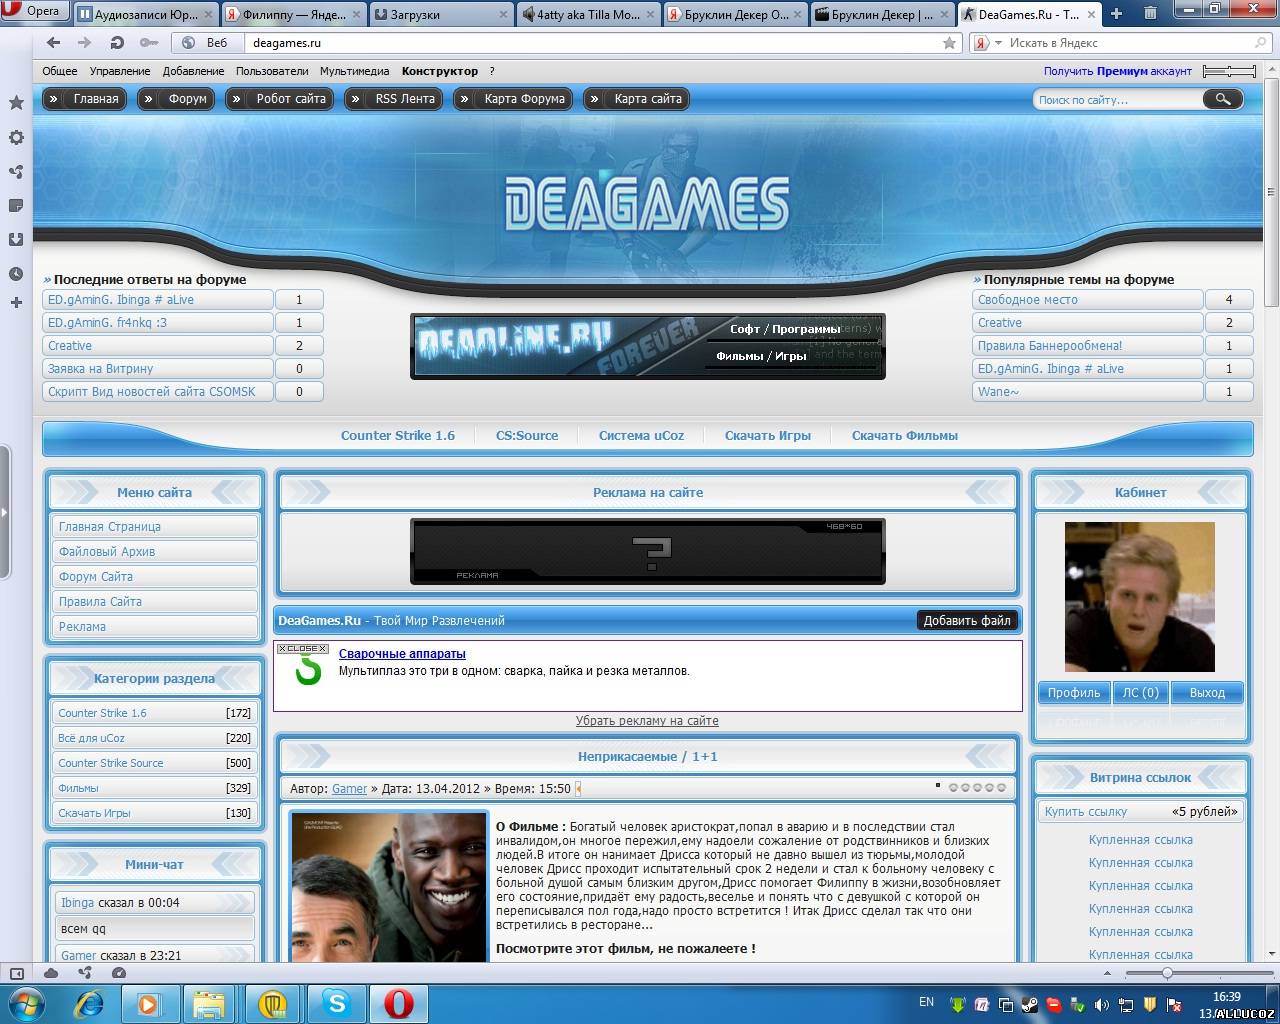Click the site search magnifier button
Image resolution: width=1280 pixels, height=1024 pixels.
(x=1223, y=99)
